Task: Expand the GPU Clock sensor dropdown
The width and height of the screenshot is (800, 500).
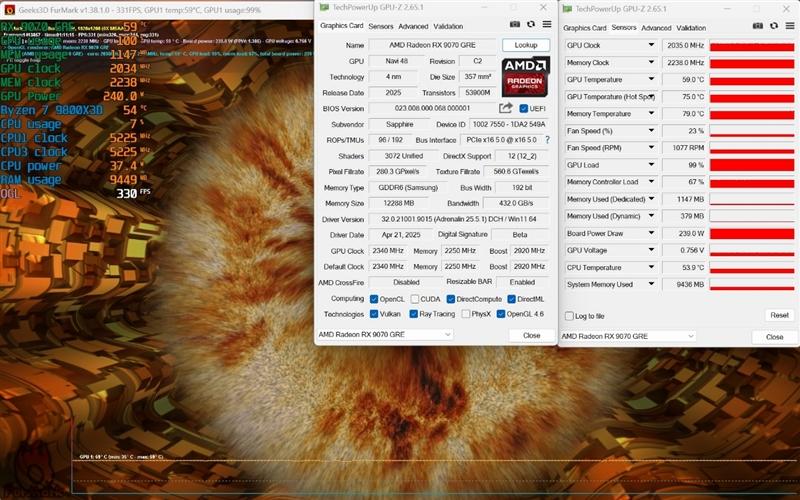Action: click(651, 45)
